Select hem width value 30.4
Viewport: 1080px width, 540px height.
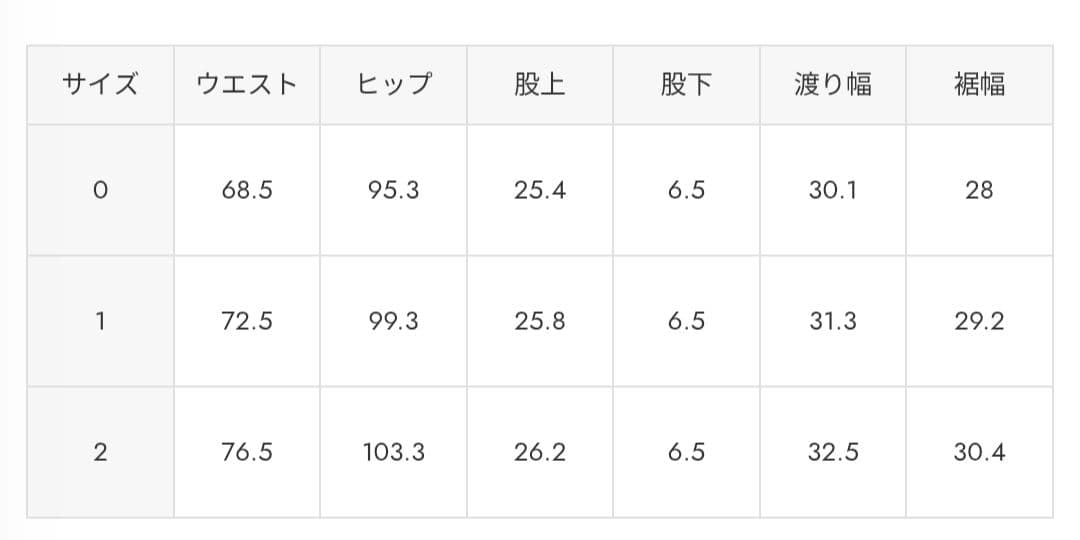(x=979, y=452)
